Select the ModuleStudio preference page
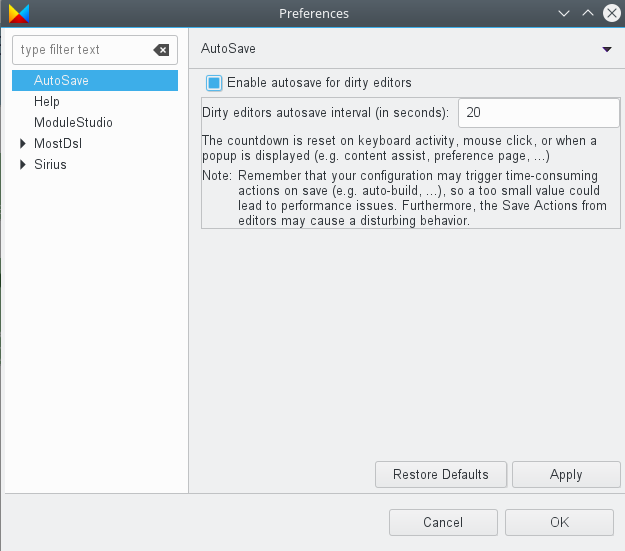The image size is (625, 551). [73, 122]
